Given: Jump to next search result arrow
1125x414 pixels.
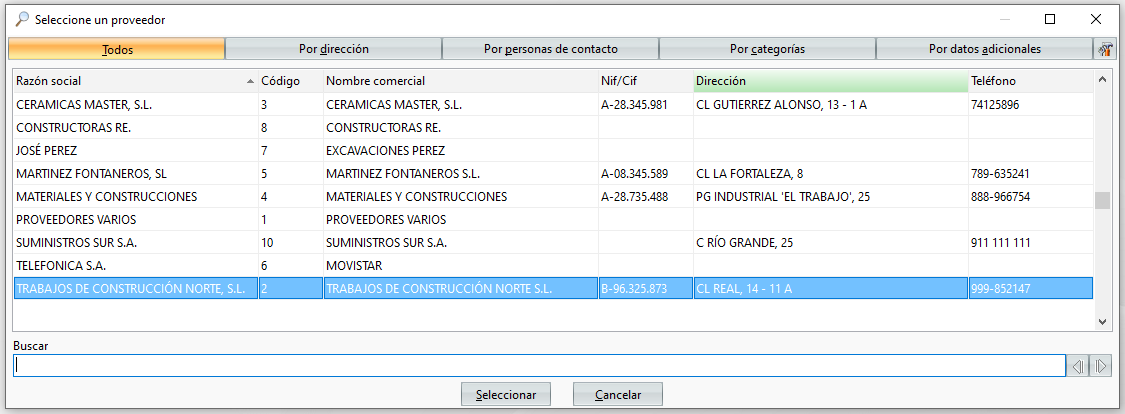Looking at the screenshot, I should coord(1101,367).
